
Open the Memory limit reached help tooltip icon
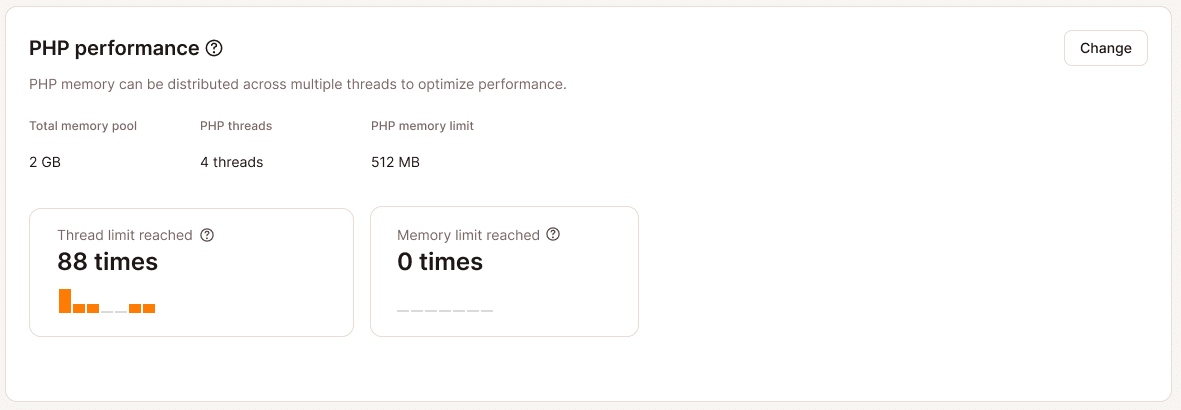[x=553, y=235]
